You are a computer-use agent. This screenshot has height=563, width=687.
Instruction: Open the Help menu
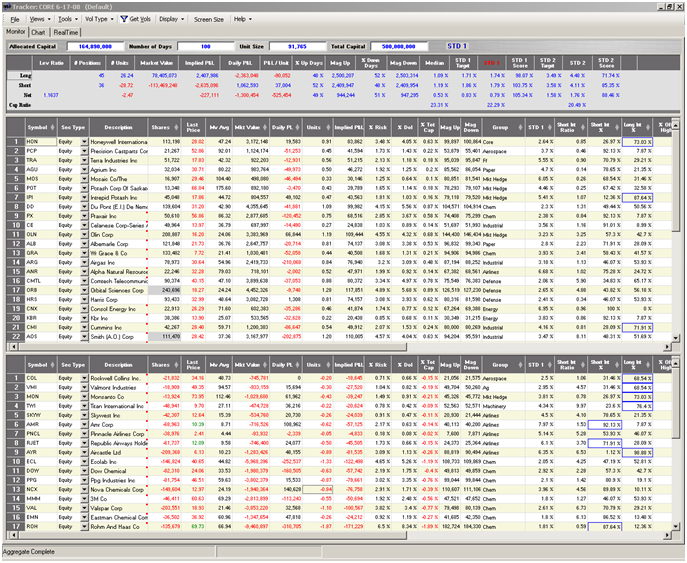click(243, 19)
